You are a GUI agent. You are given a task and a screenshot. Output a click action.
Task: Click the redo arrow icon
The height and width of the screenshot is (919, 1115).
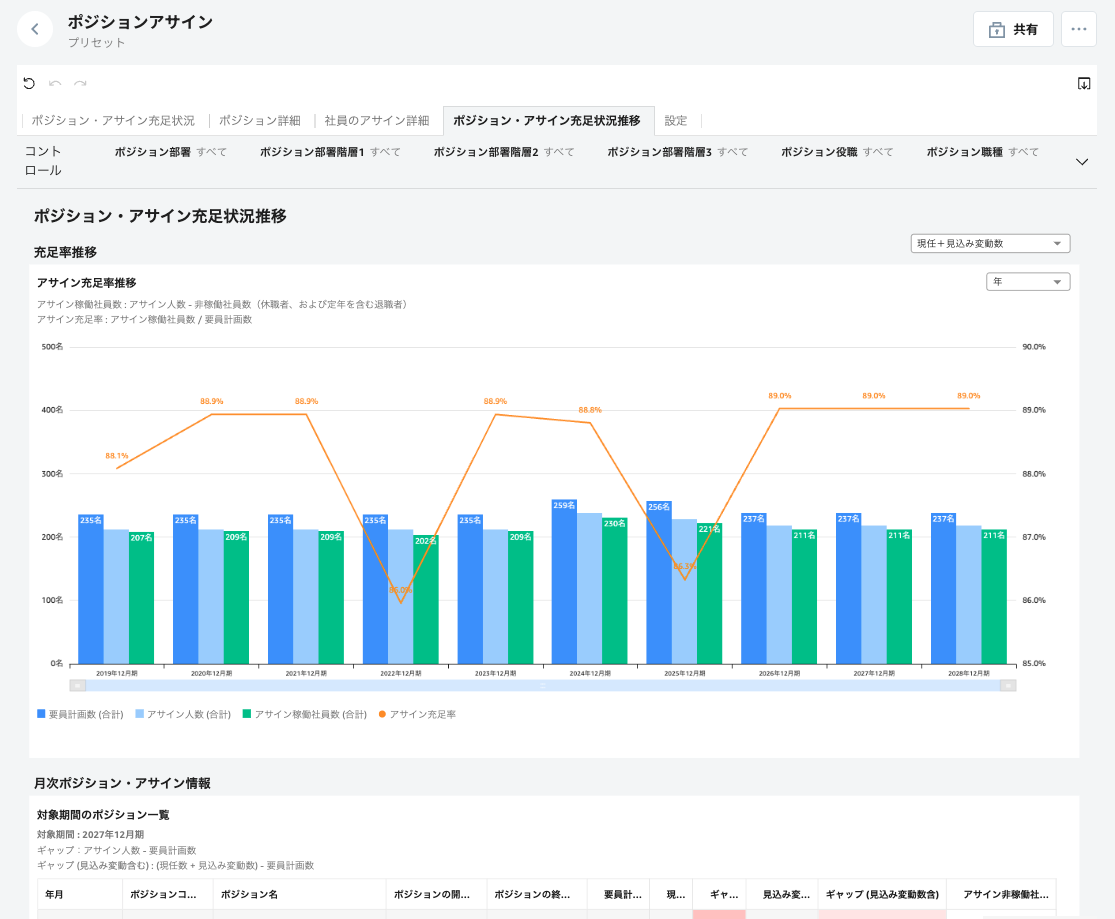(x=80, y=84)
